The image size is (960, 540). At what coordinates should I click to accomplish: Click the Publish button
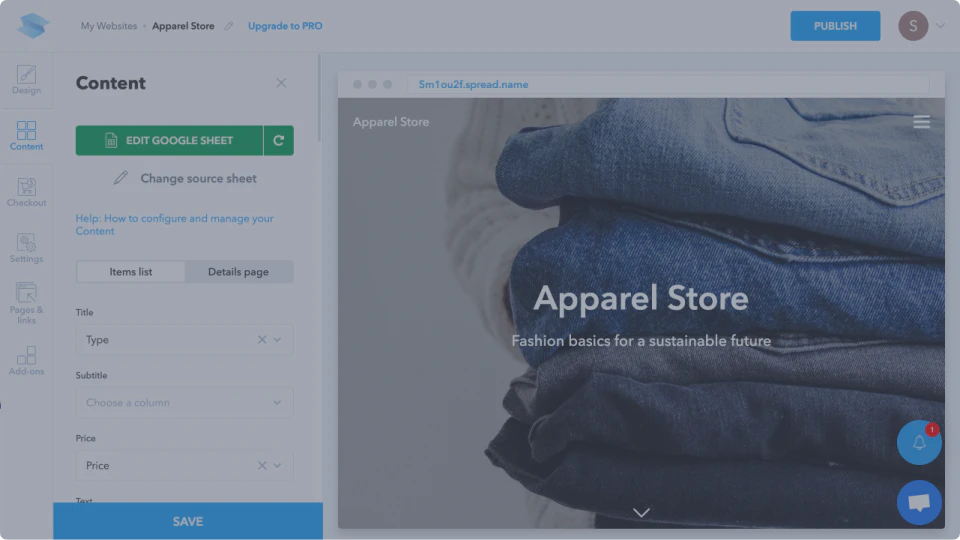click(835, 26)
